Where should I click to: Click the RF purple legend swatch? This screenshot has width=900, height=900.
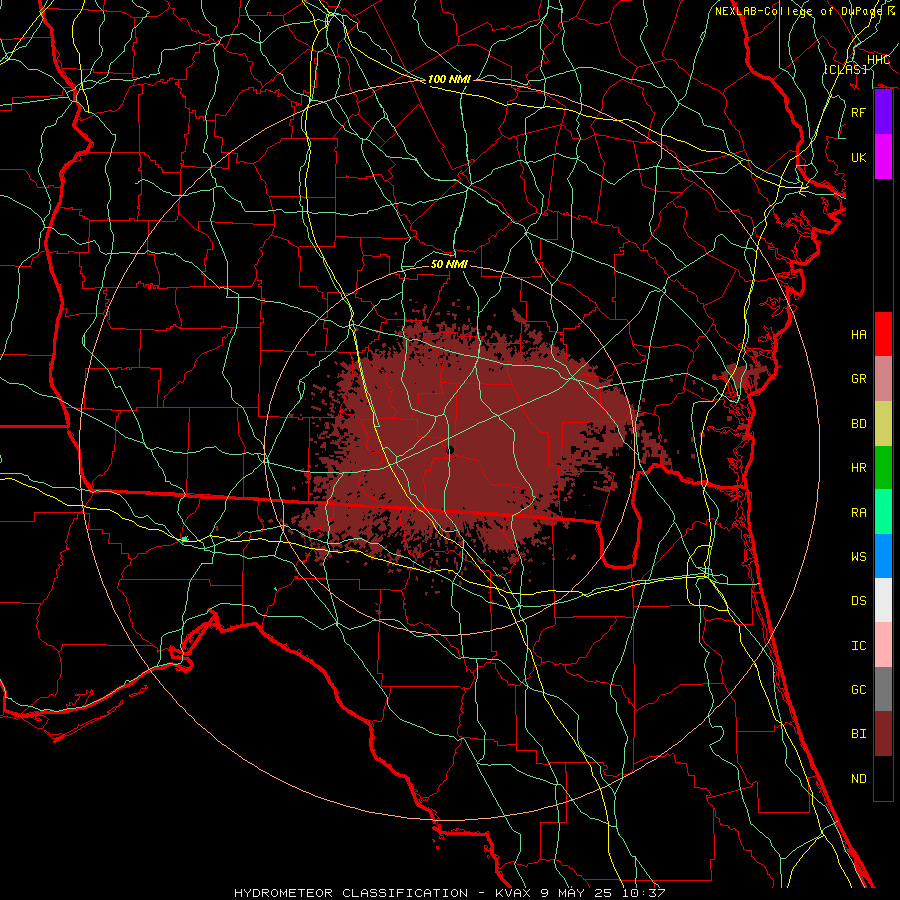click(883, 112)
